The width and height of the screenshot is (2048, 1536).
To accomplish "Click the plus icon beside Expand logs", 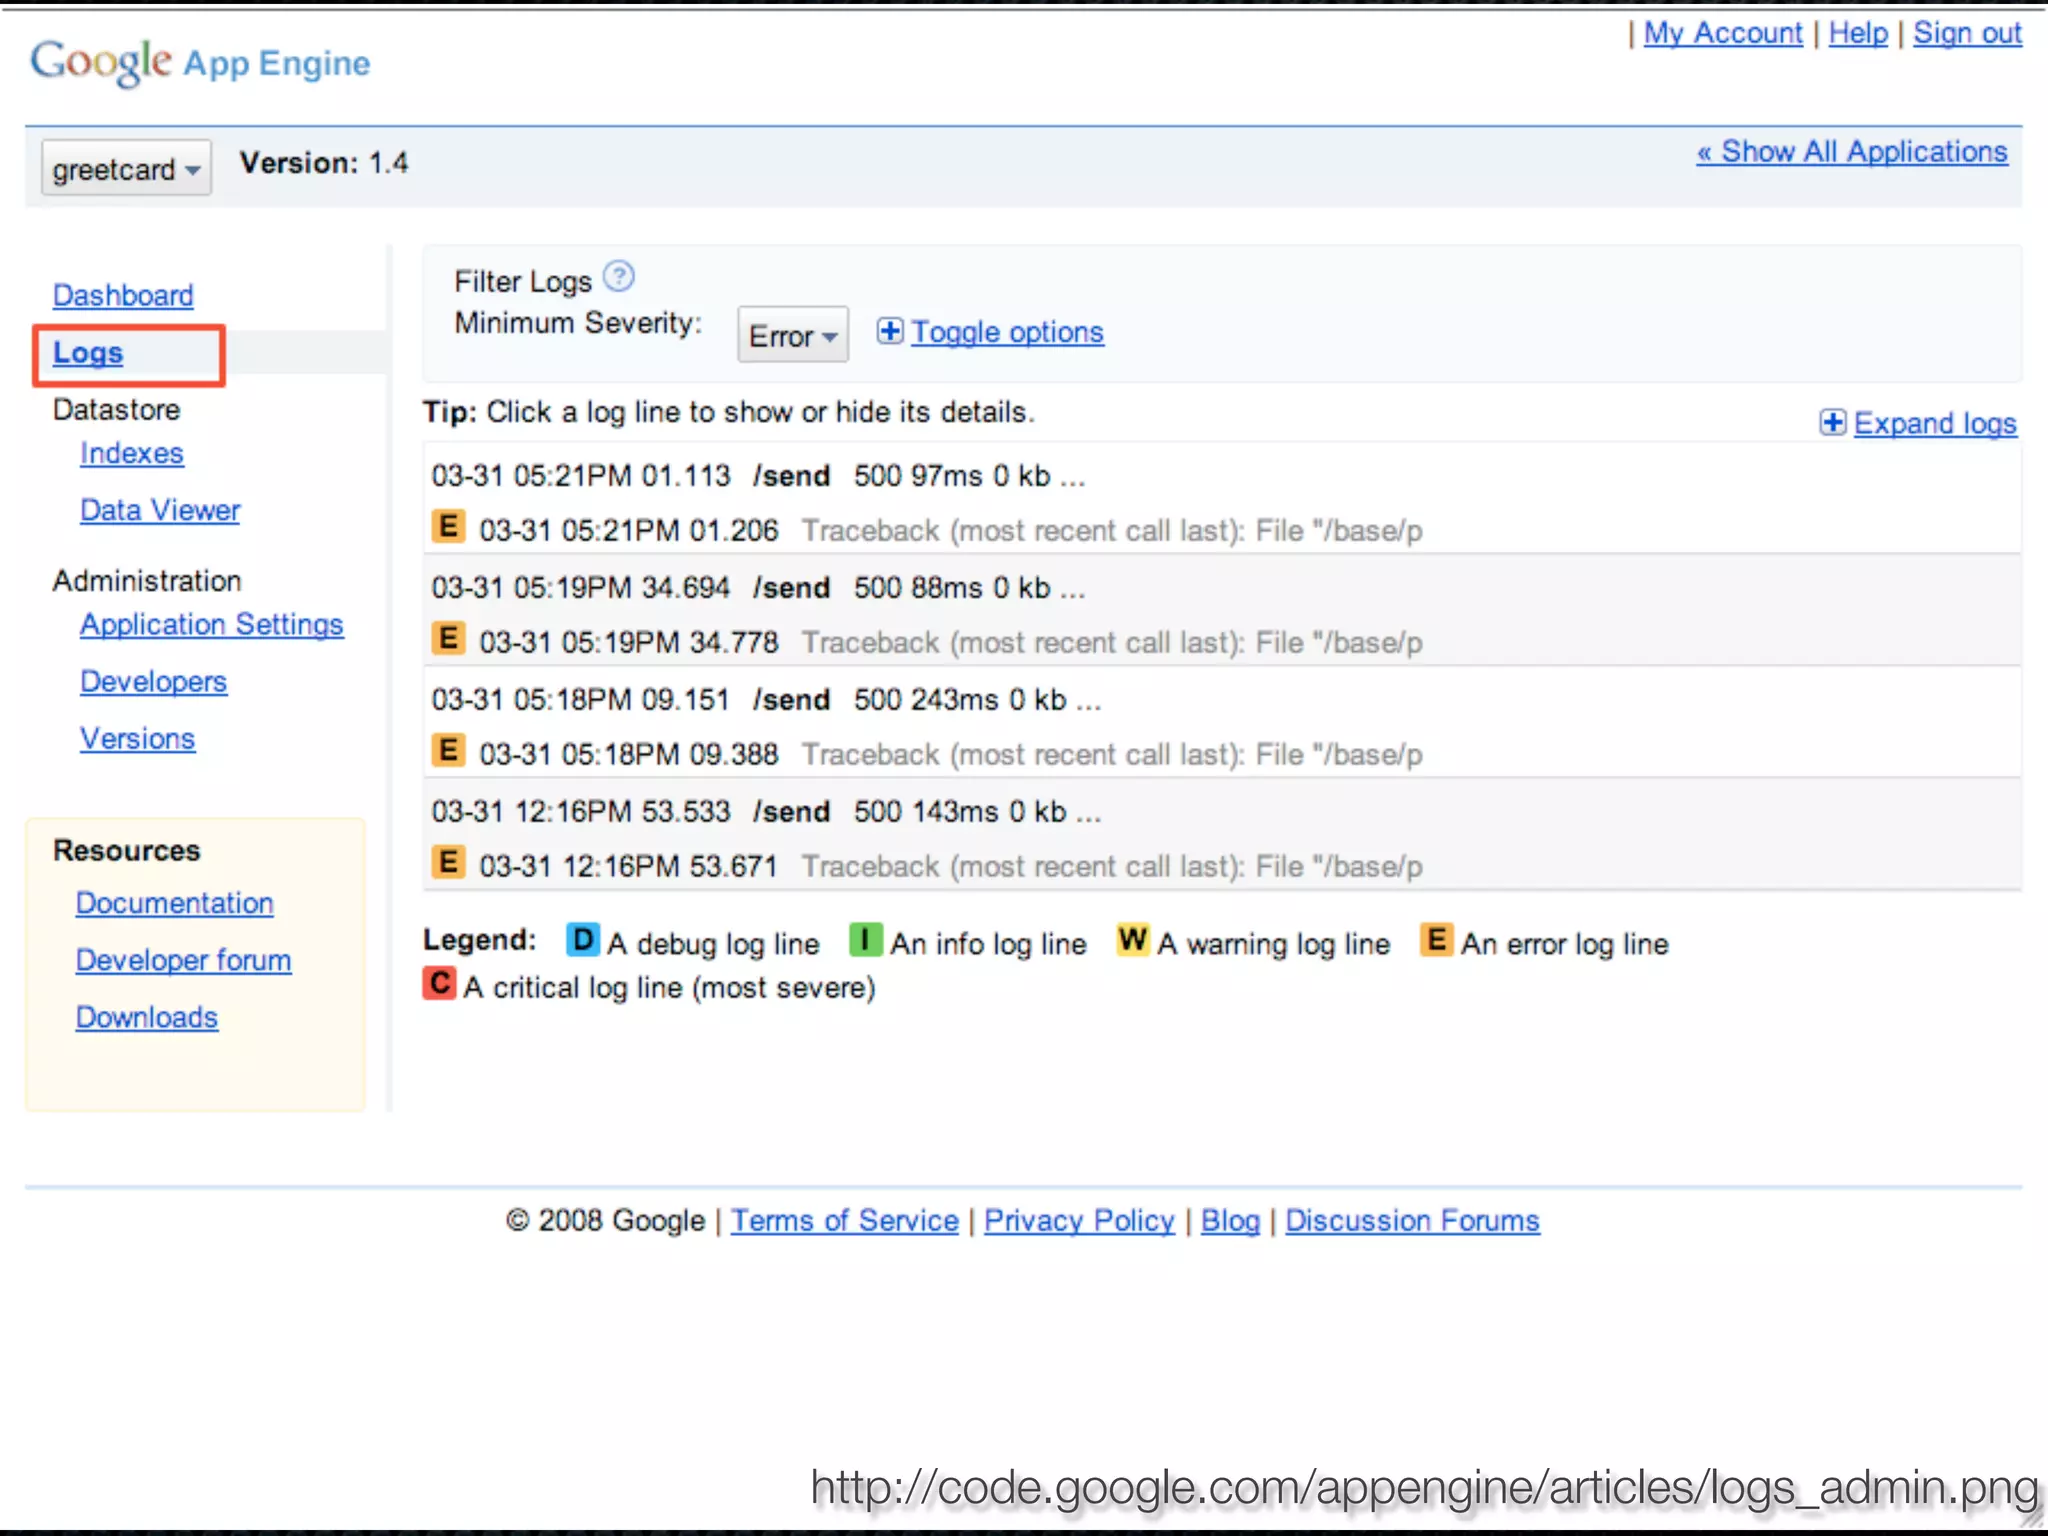I will (1832, 423).
